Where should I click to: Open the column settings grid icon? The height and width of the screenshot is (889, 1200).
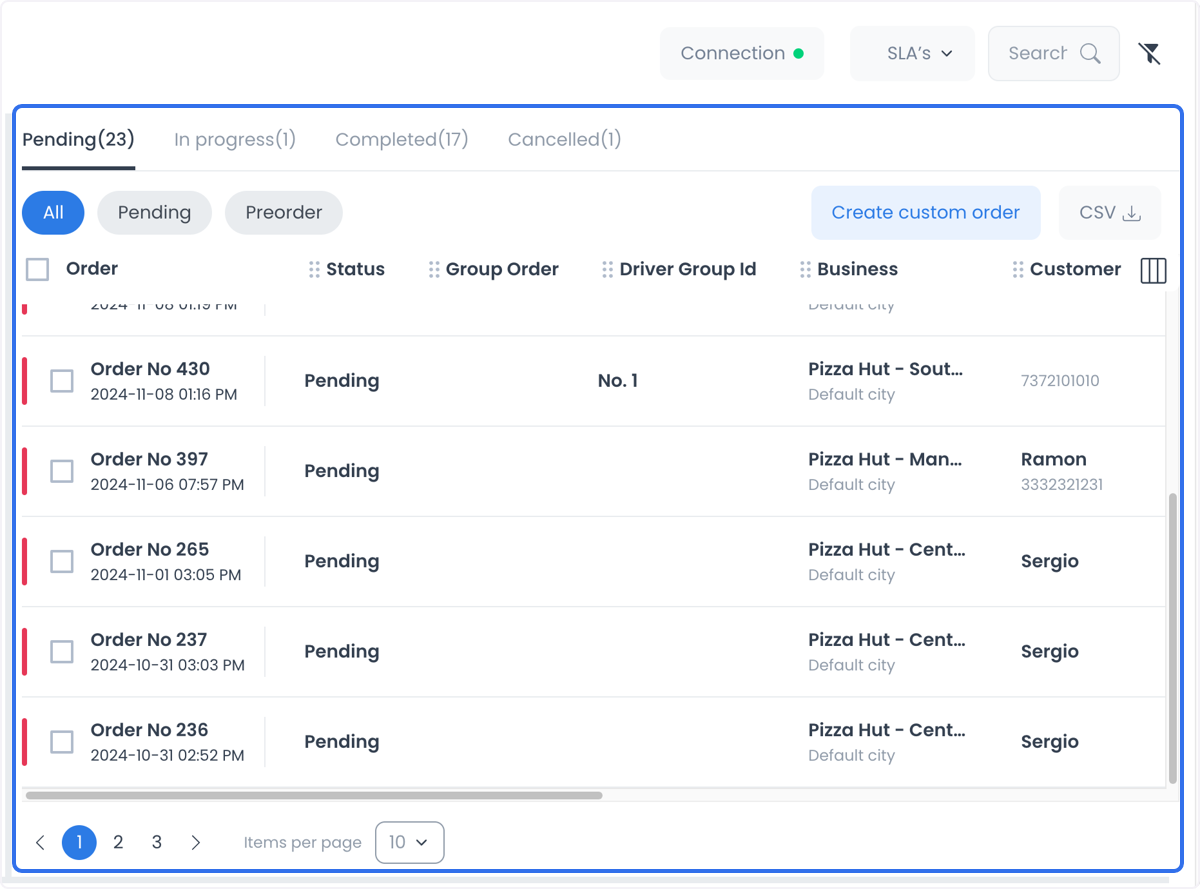tap(1153, 270)
